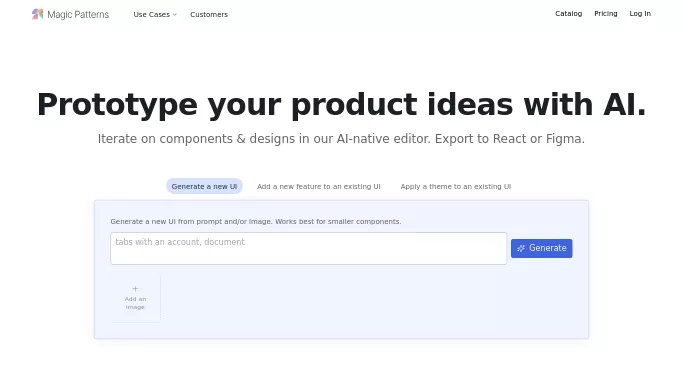This screenshot has height=384, width=683.
Task: Expand the Use Cases chevron
Action: pos(175,14)
